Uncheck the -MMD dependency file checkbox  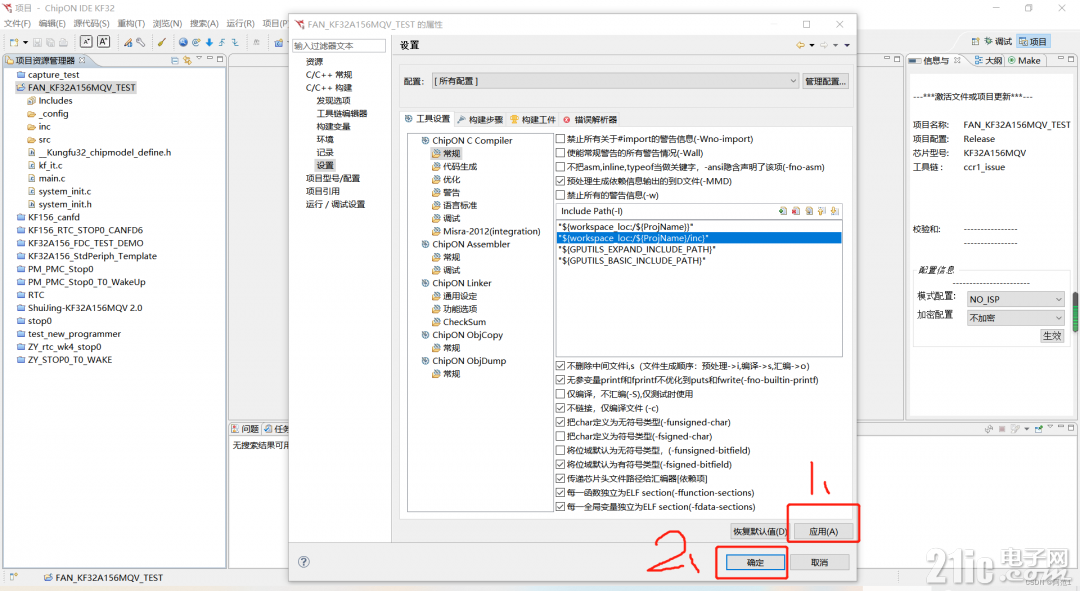coord(561,181)
